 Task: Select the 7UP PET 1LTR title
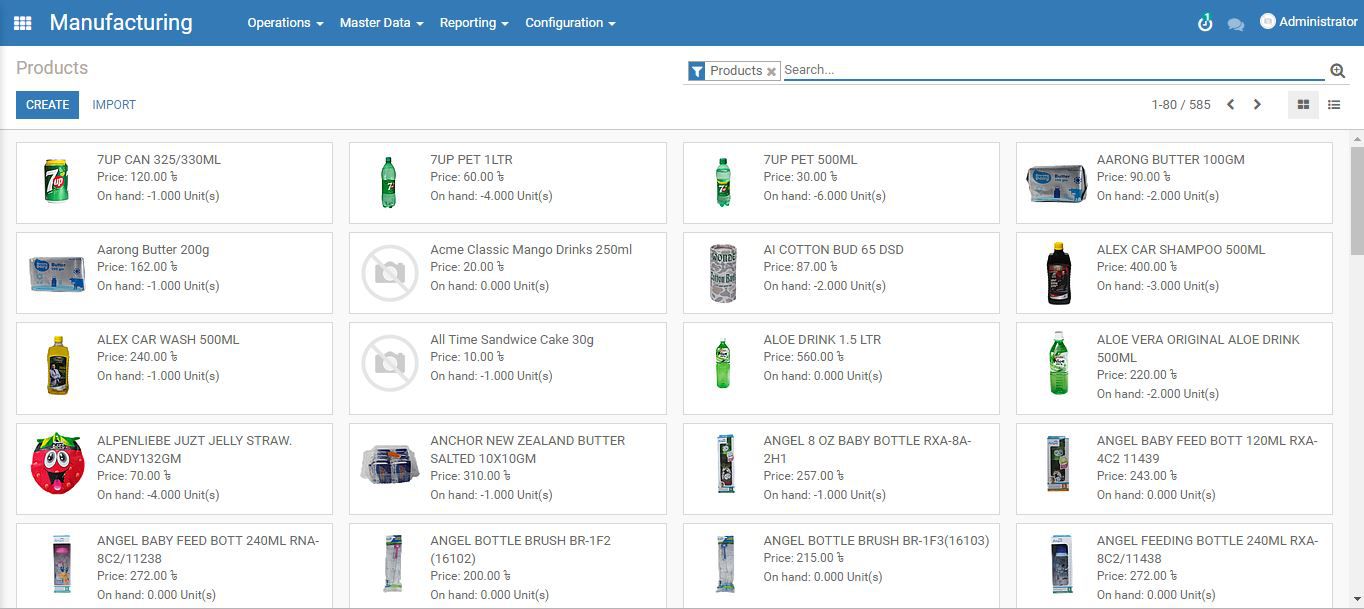click(x=471, y=159)
